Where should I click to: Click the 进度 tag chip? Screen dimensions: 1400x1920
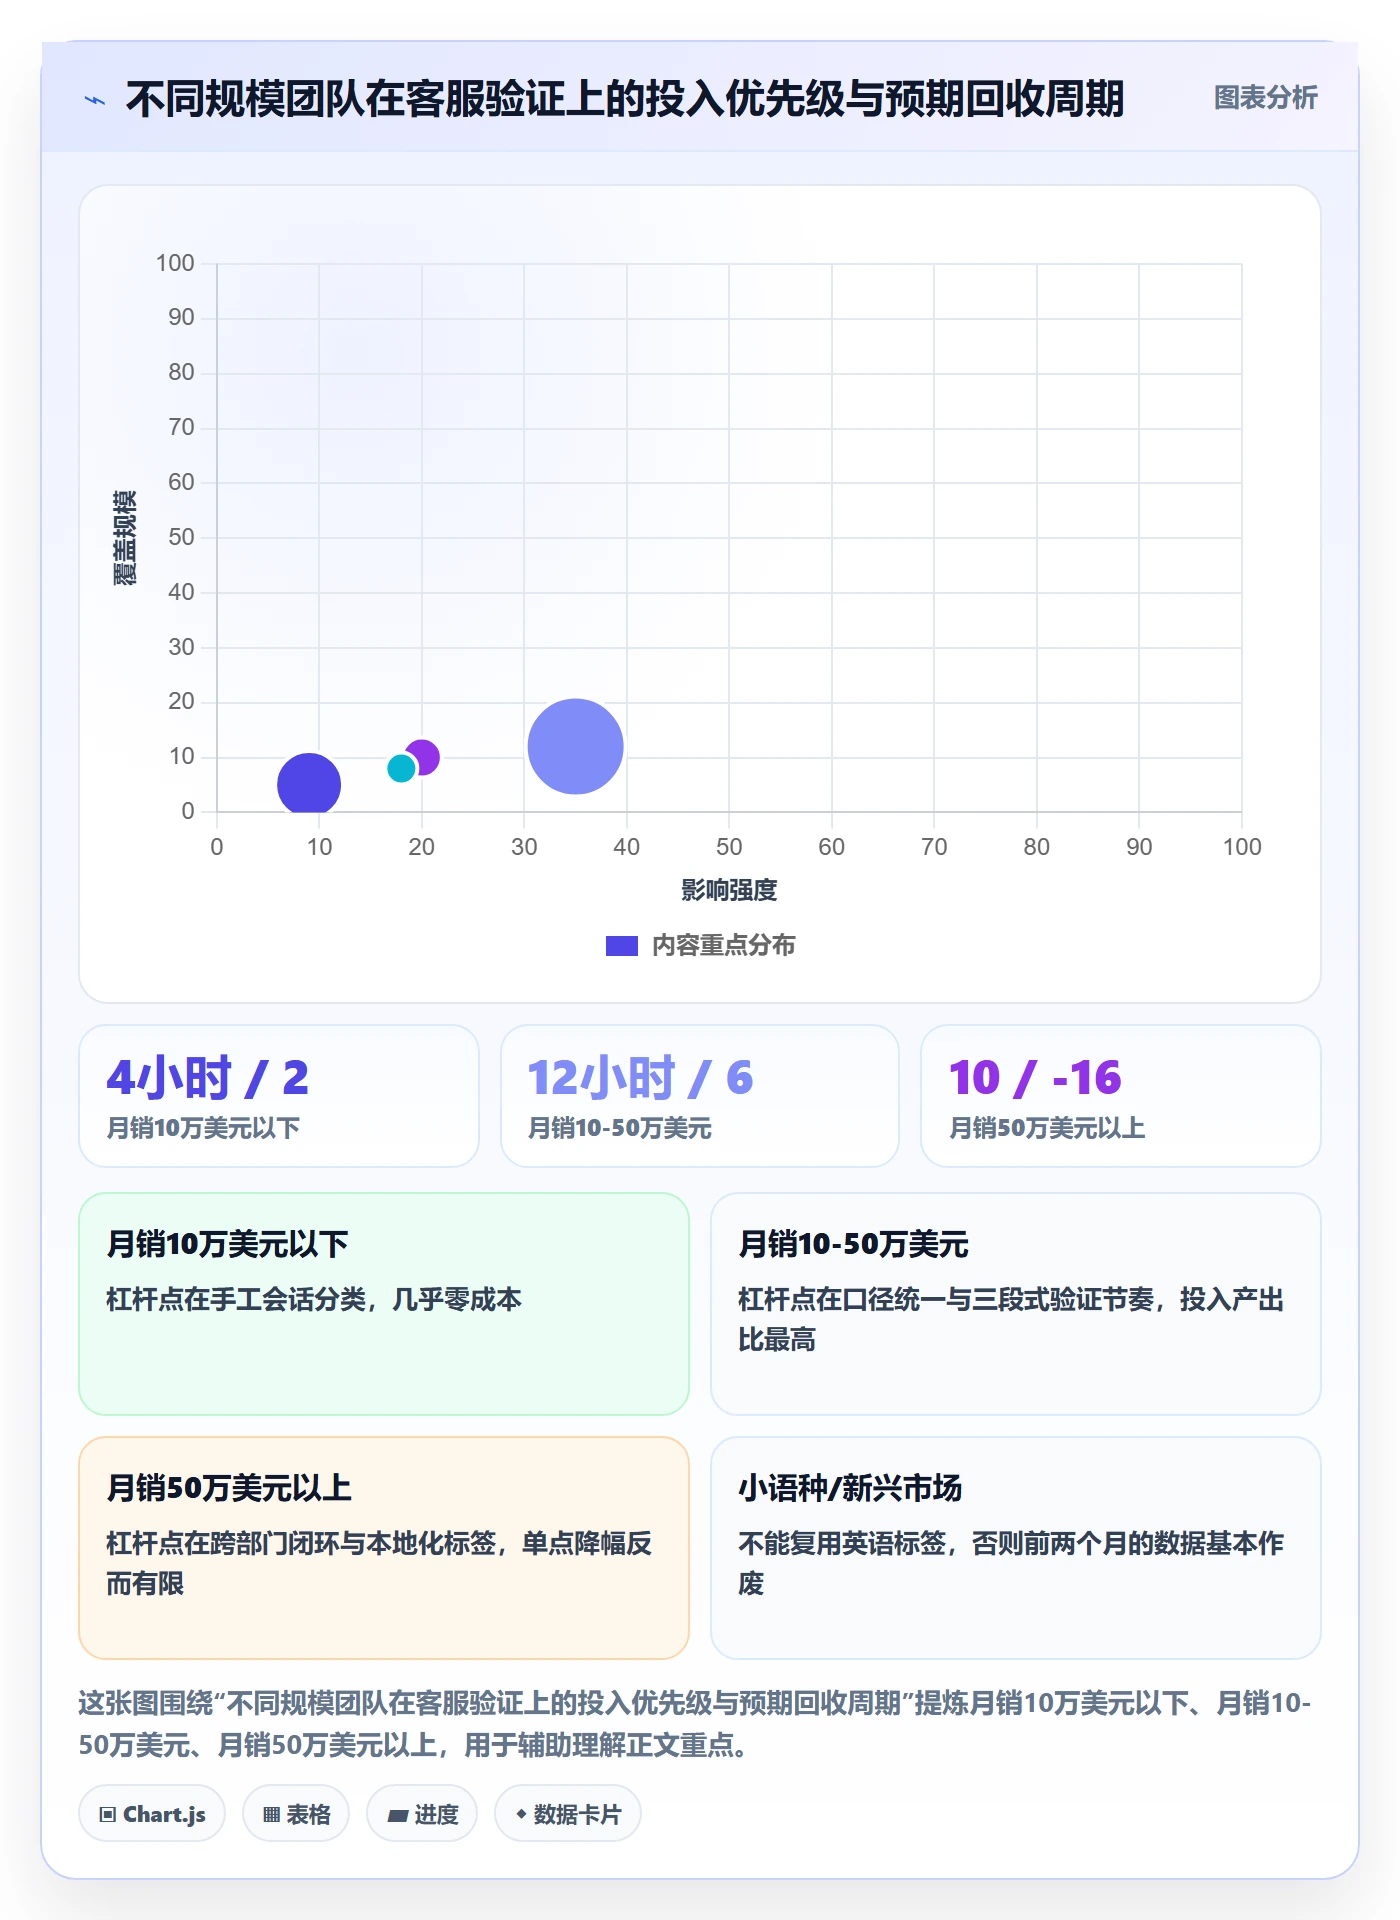422,1814
